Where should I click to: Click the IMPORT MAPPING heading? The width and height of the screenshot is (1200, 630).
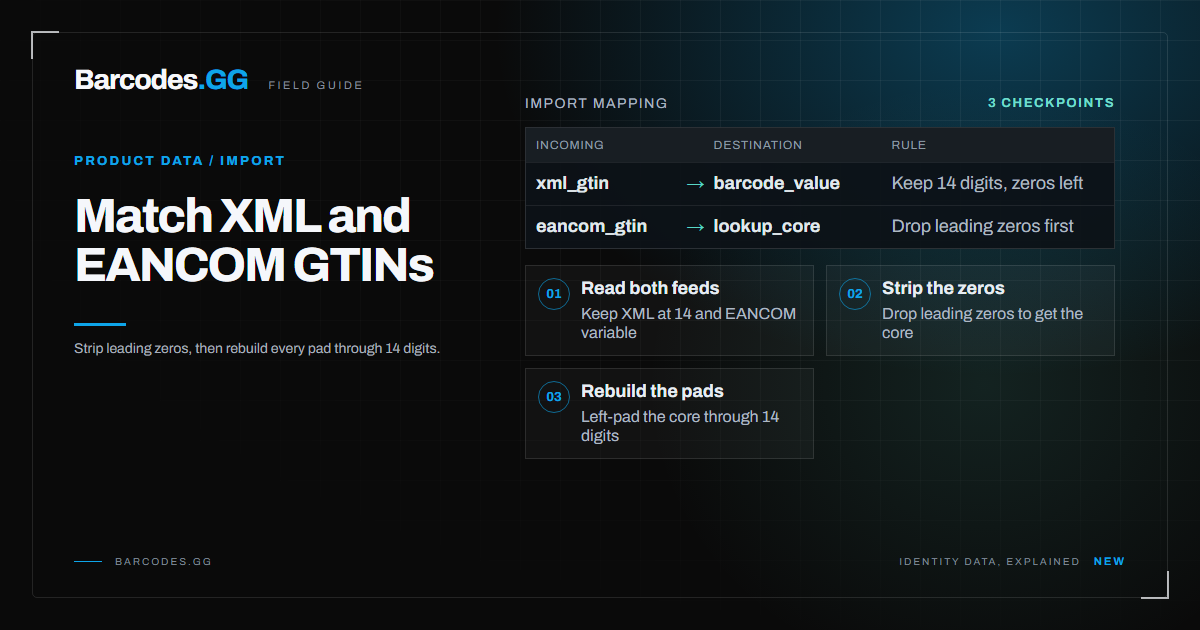[596, 103]
